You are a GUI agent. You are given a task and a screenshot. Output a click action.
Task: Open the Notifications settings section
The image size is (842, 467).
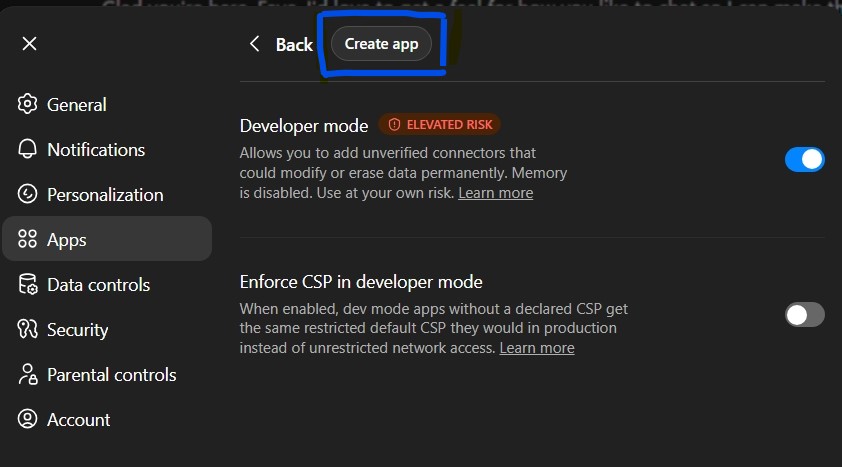tap(107, 149)
